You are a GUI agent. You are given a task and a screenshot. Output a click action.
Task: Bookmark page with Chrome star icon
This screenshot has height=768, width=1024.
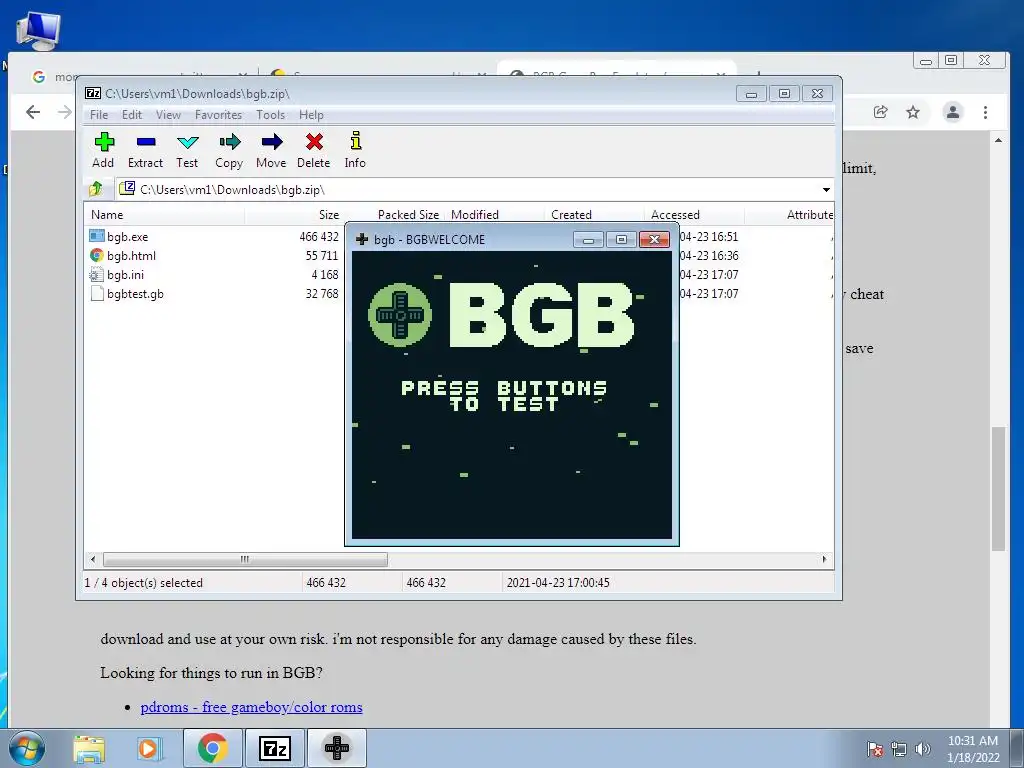tap(913, 112)
